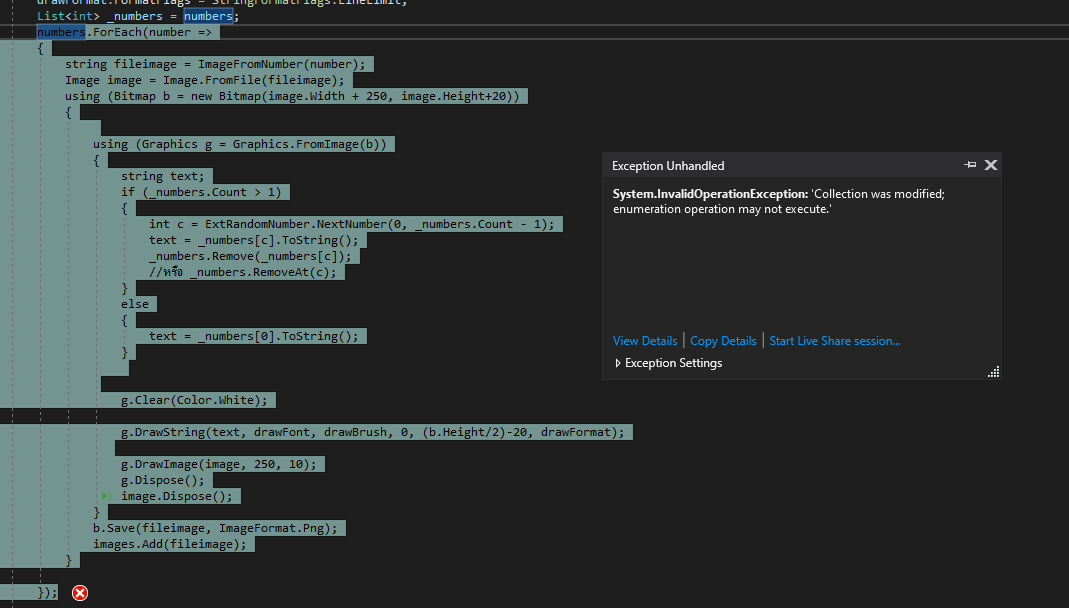This screenshot has height=608, width=1069.
Task: Click using Graphics g = Graphics.FromImage line
Action: 240,145
